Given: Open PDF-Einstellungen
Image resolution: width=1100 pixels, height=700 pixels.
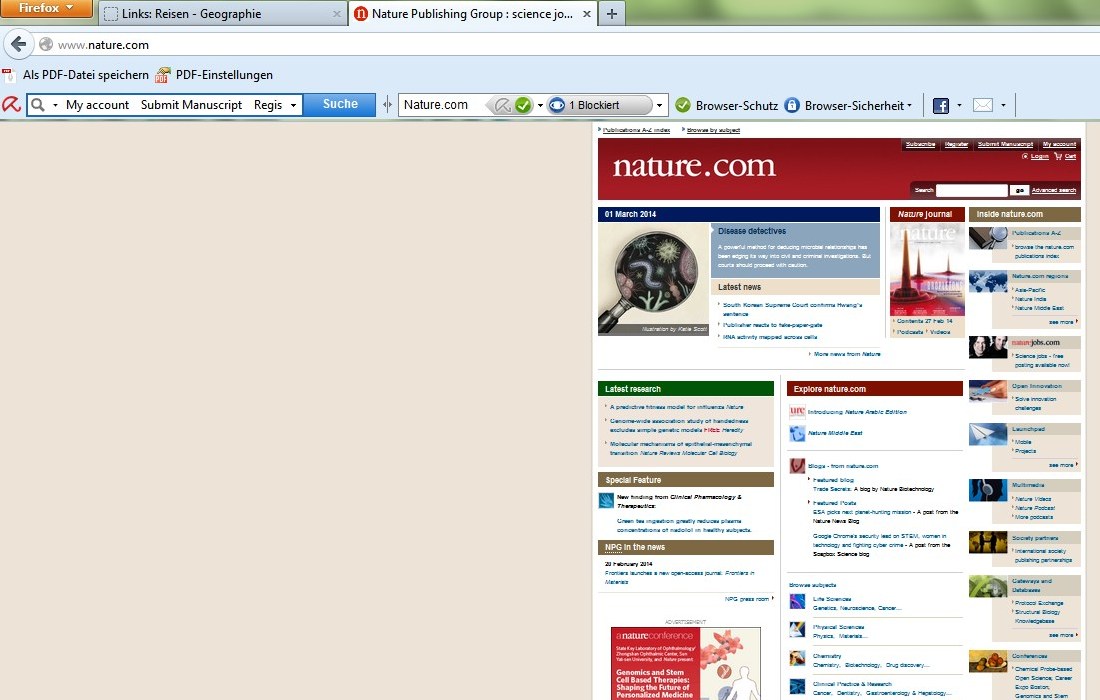Looking at the screenshot, I should click(x=224, y=75).
